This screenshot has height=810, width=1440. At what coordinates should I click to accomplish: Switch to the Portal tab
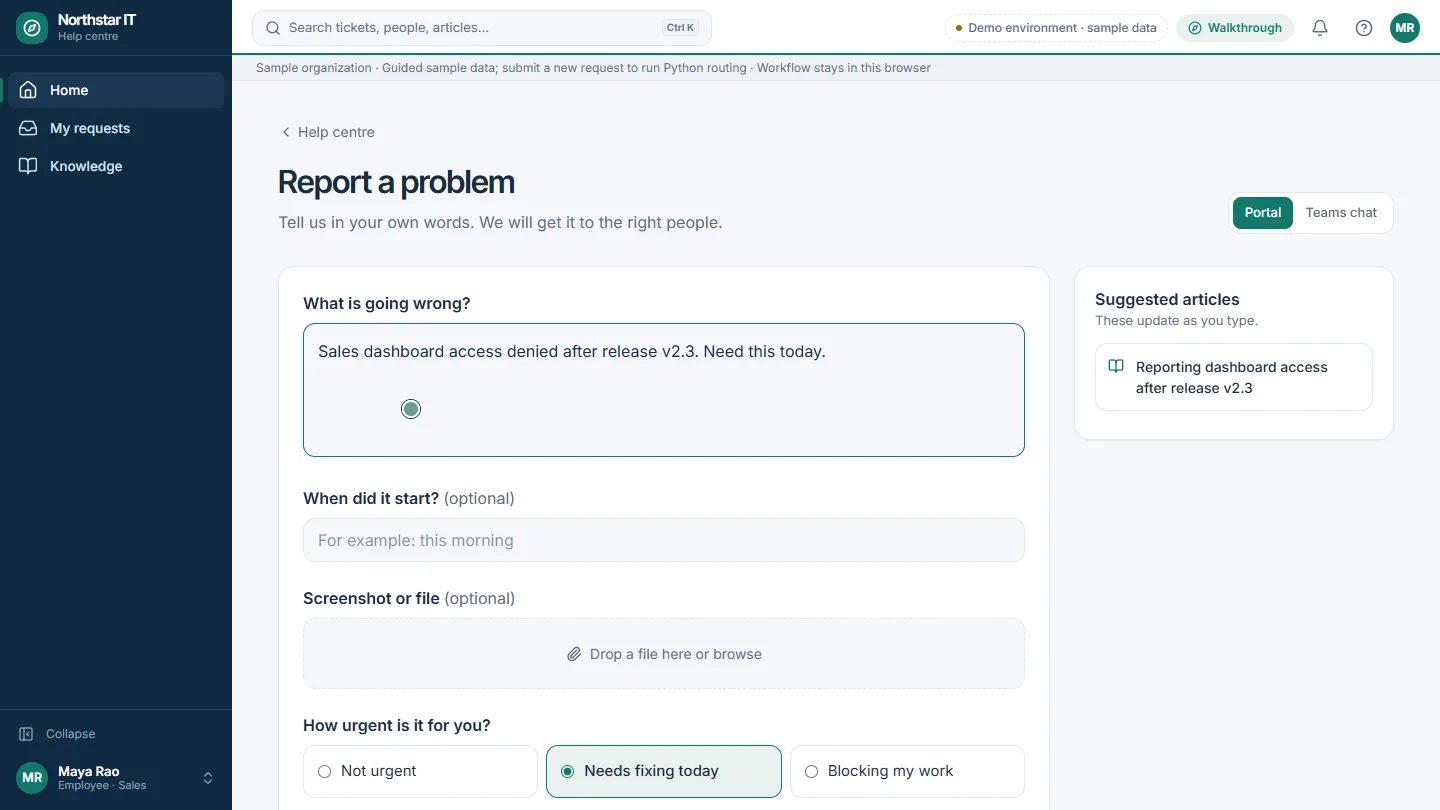[x=1263, y=213]
